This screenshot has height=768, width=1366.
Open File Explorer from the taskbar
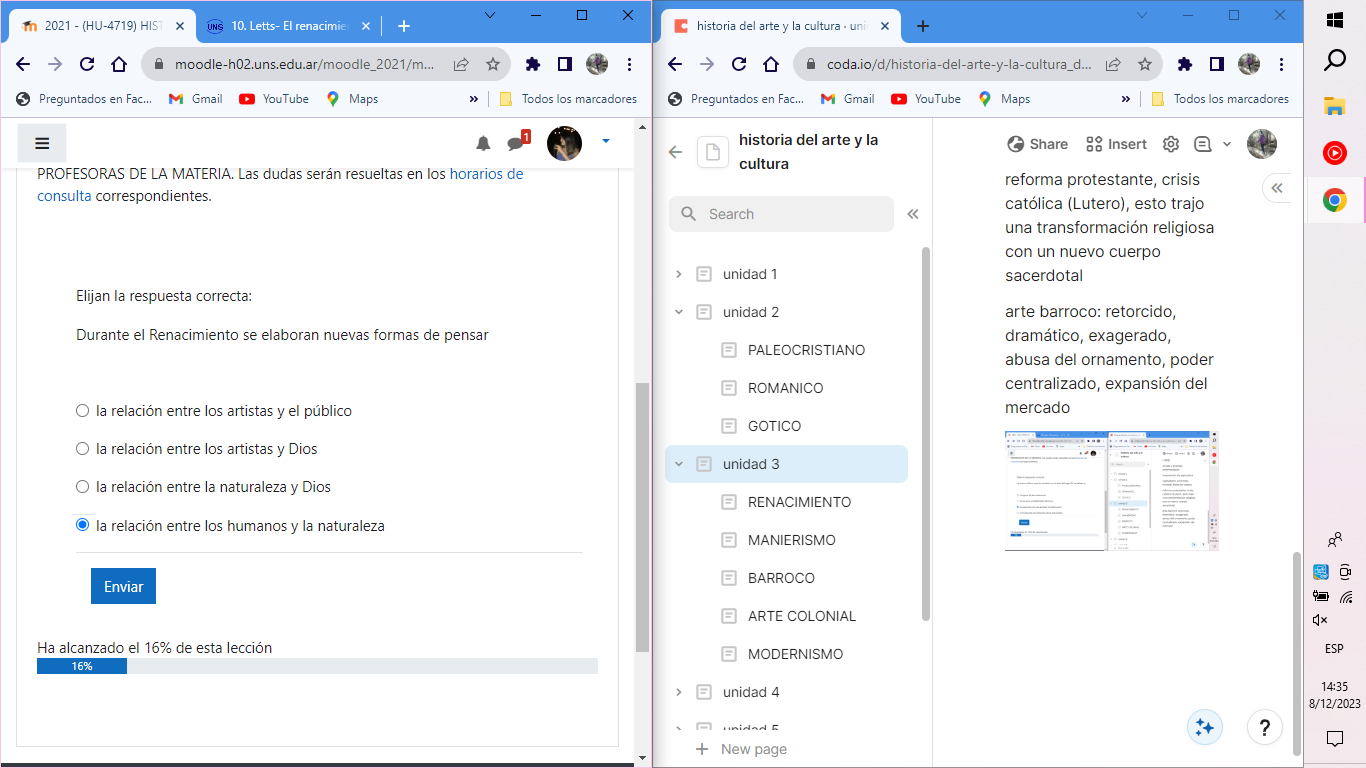(x=1334, y=106)
